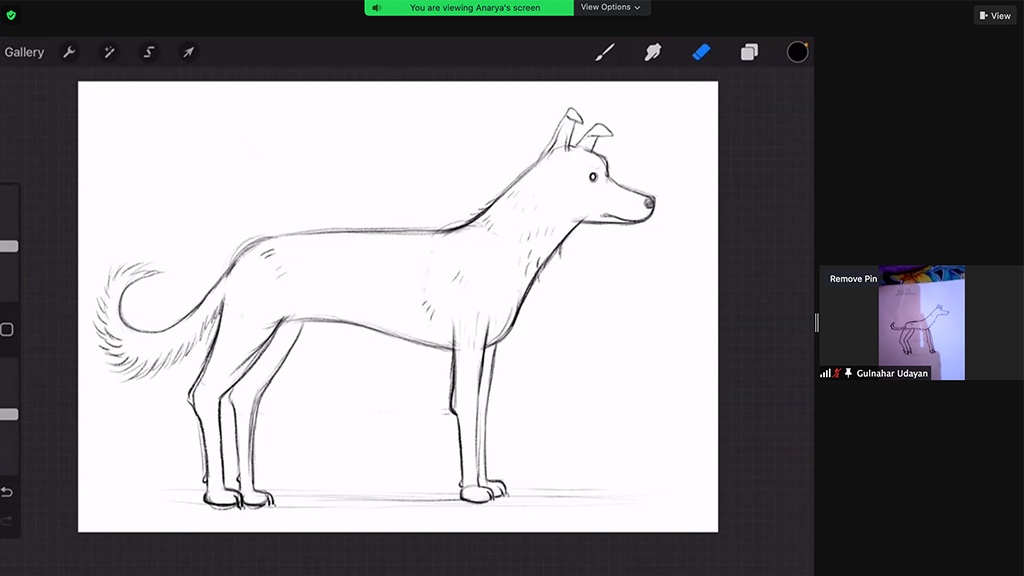Toggle the Eraser tool
1024x576 pixels.
click(701, 52)
